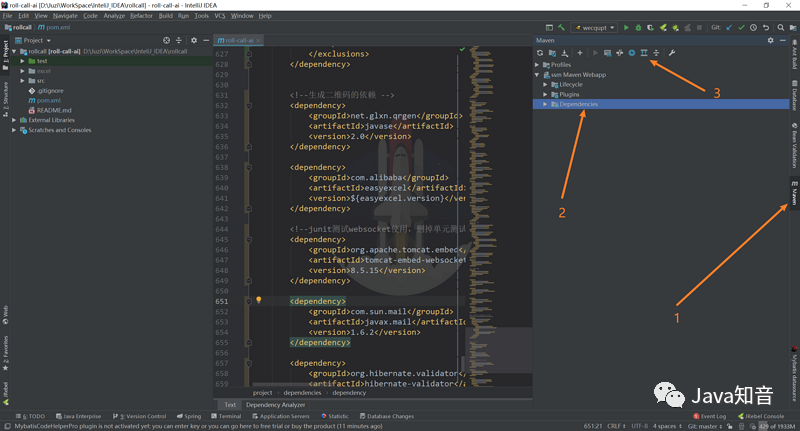The height and width of the screenshot is (431, 800).
Task: Click Execute Maven Goal icon
Action: tap(607, 53)
